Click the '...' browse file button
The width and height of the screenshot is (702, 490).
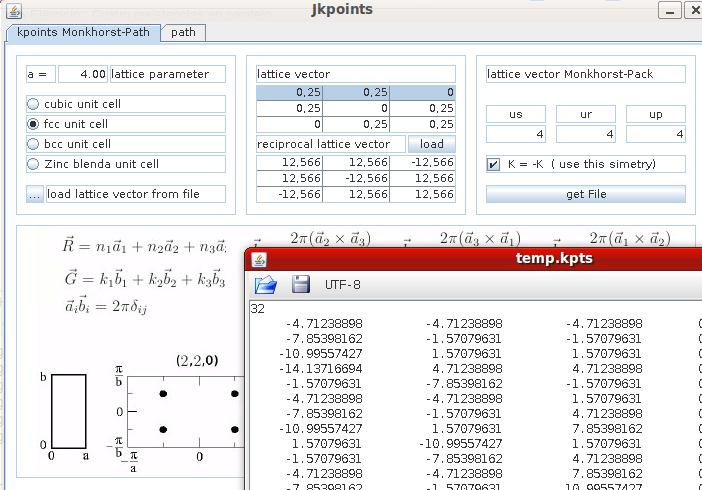34,194
